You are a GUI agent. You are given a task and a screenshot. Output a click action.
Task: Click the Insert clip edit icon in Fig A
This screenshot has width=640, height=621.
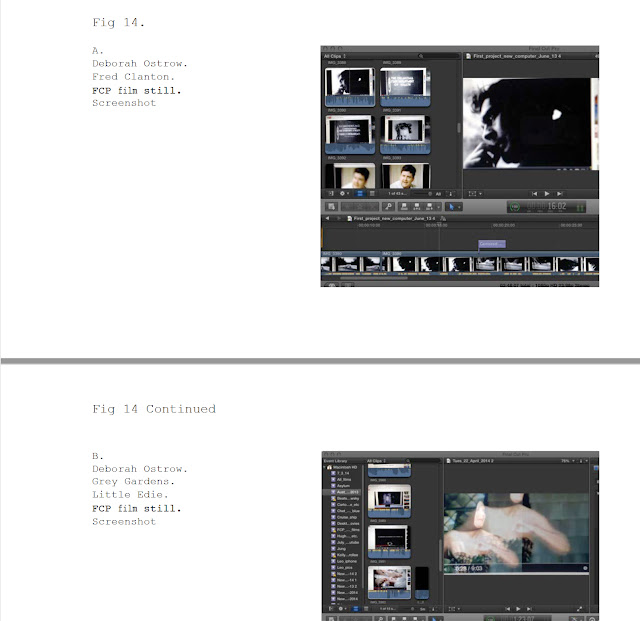(417, 207)
